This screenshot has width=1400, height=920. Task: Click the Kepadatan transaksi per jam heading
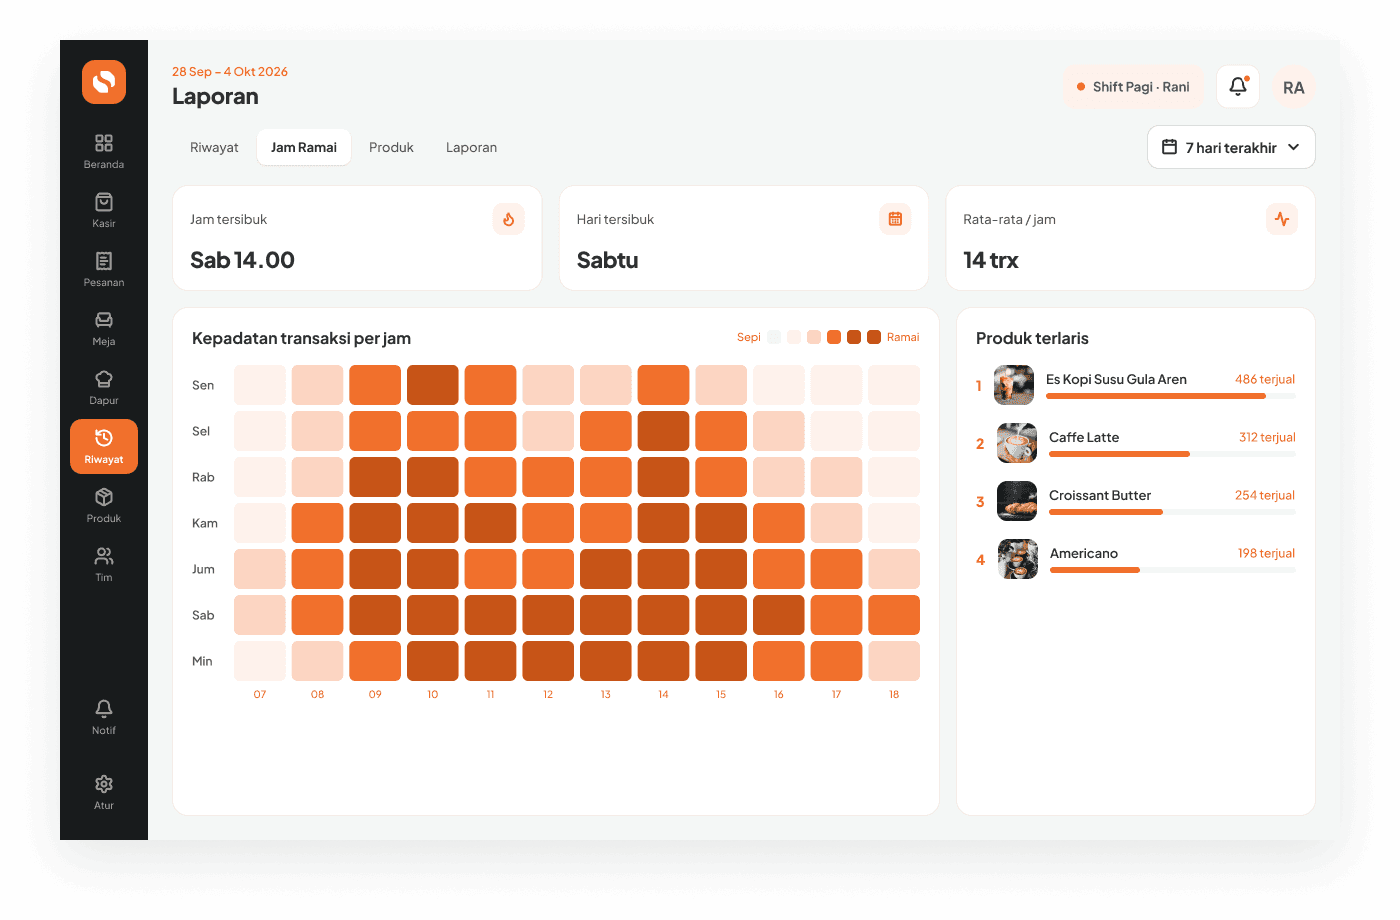(x=301, y=338)
